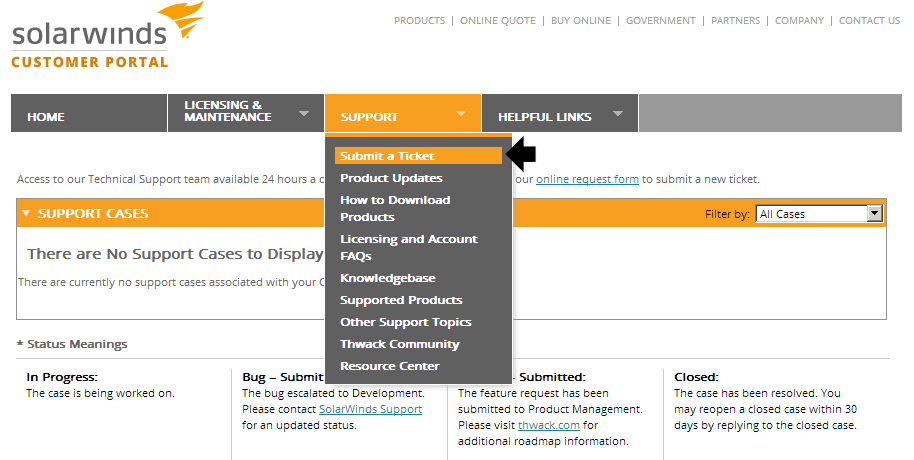Click the Closed status label

[x=697, y=377]
